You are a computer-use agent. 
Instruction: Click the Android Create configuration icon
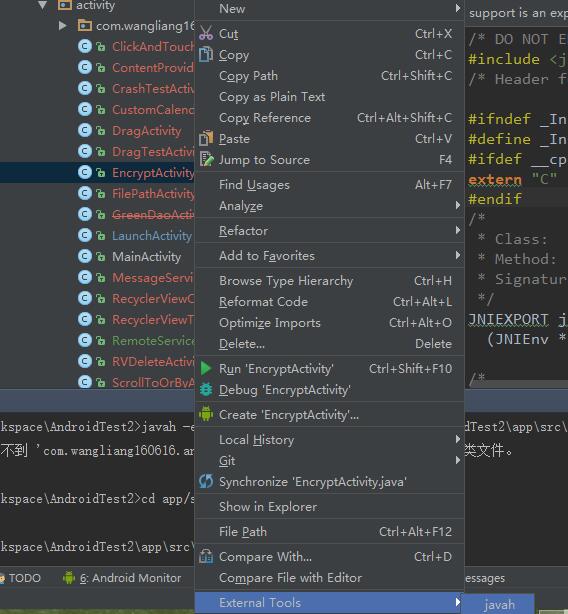tap(206, 414)
